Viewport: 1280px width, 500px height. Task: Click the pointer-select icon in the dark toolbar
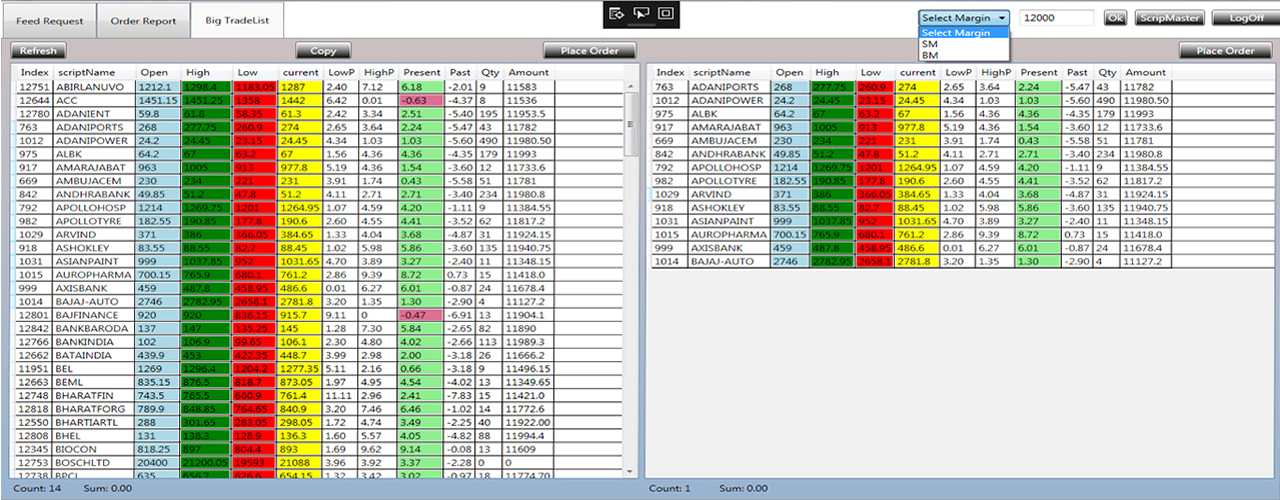pos(641,13)
